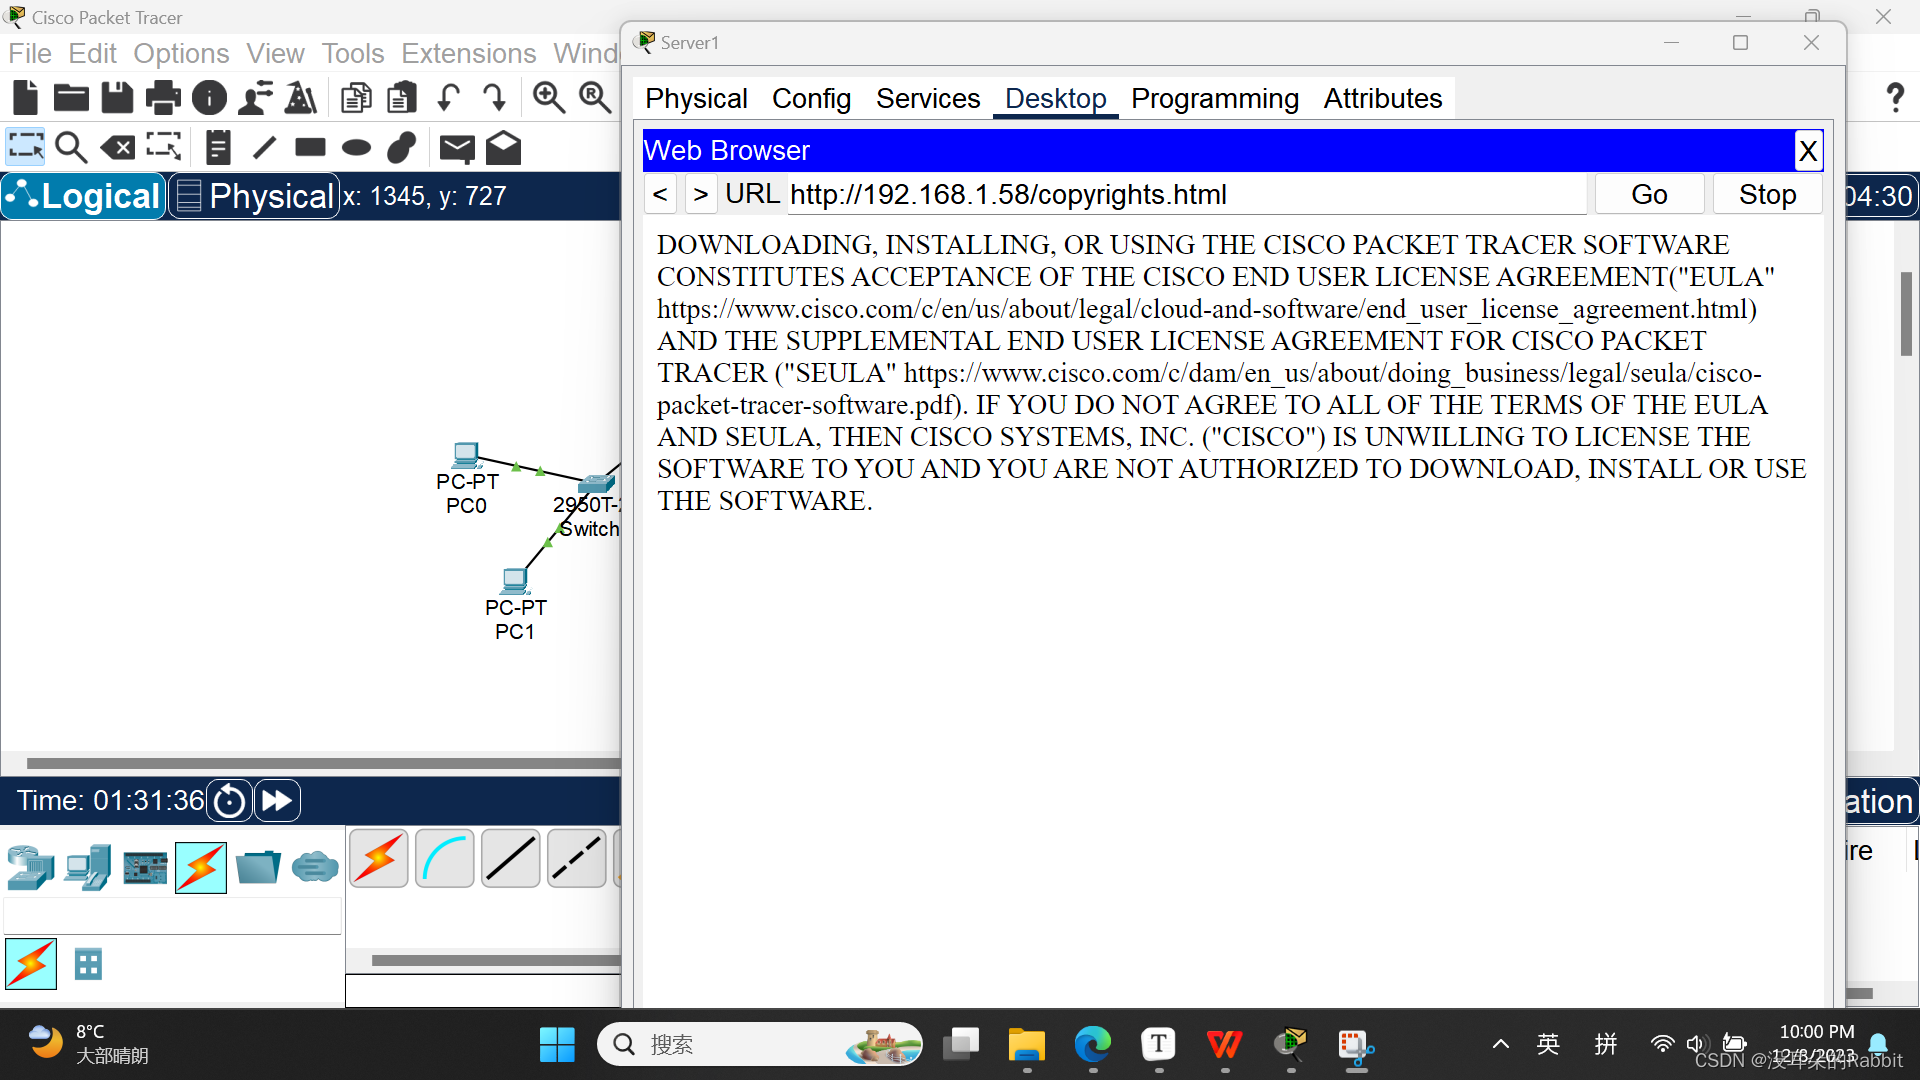Open file using the folder icon
Image resolution: width=1920 pixels, height=1080 pixels.
(x=71, y=97)
